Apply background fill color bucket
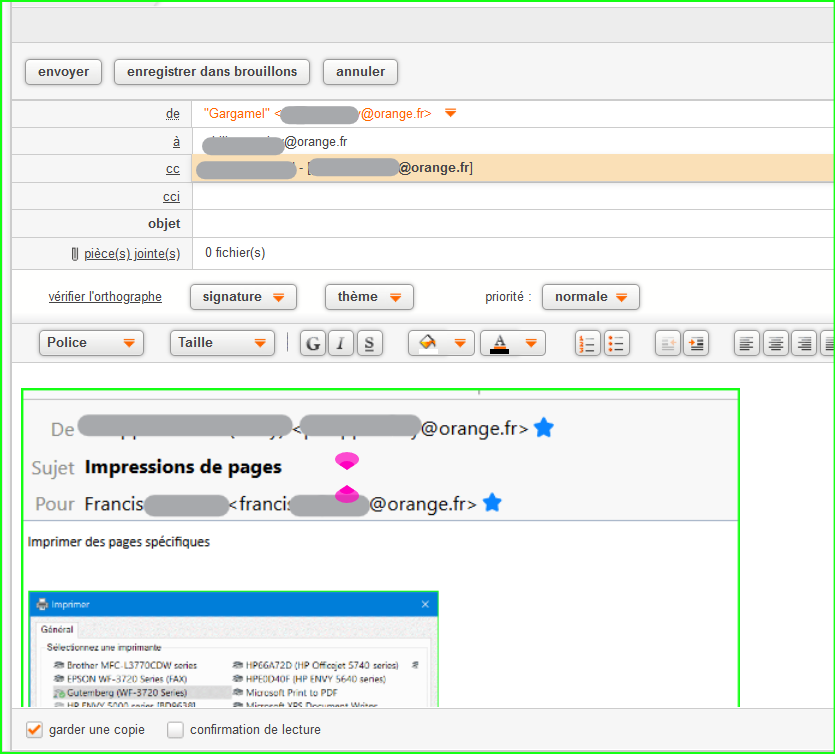The image size is (835, 754). (428, 343)
